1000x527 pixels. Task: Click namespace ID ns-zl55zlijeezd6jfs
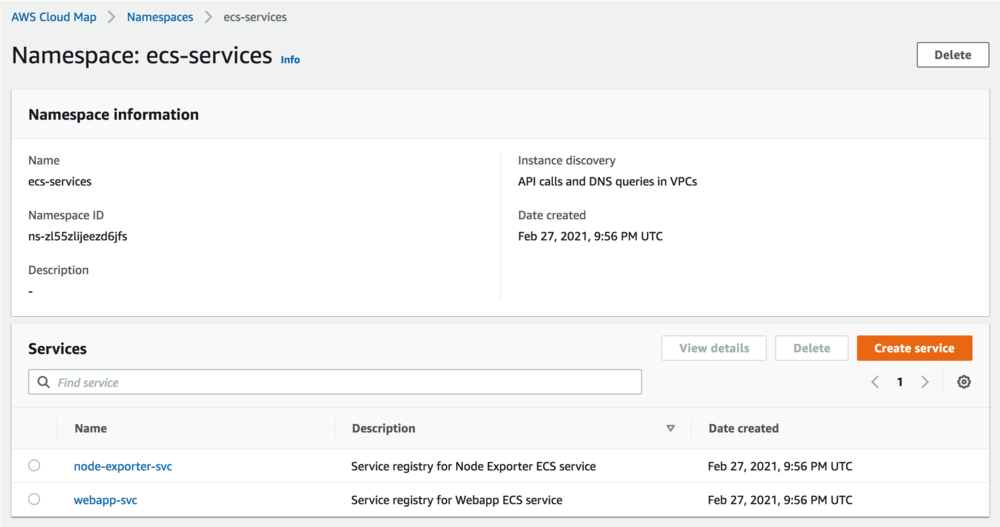(78, 236)
